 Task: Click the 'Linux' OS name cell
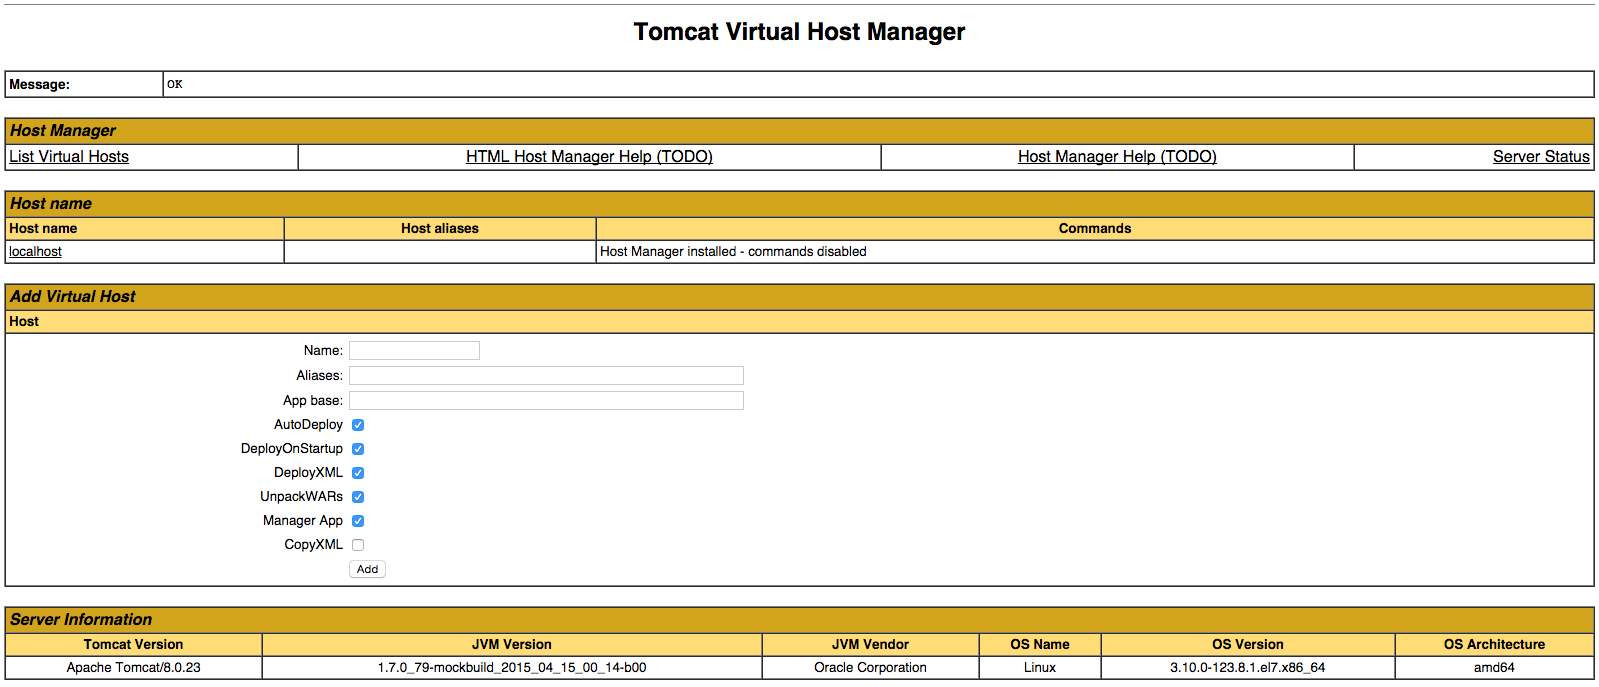click(x=1040, y=668)
